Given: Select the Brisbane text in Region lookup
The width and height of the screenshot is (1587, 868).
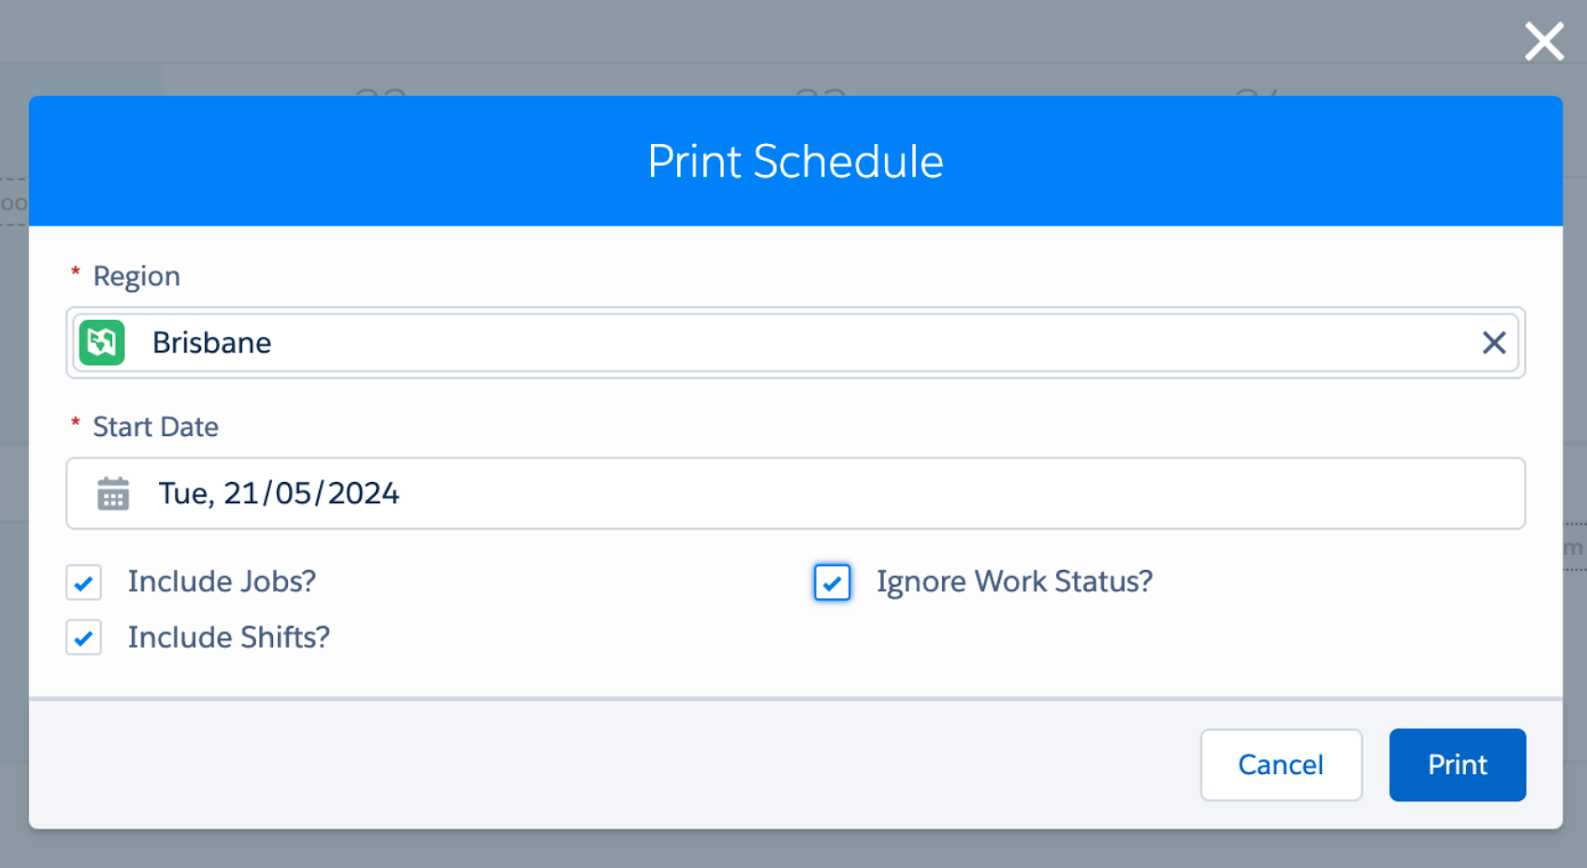Looking at the screenshot, I should tap(212, 343).
